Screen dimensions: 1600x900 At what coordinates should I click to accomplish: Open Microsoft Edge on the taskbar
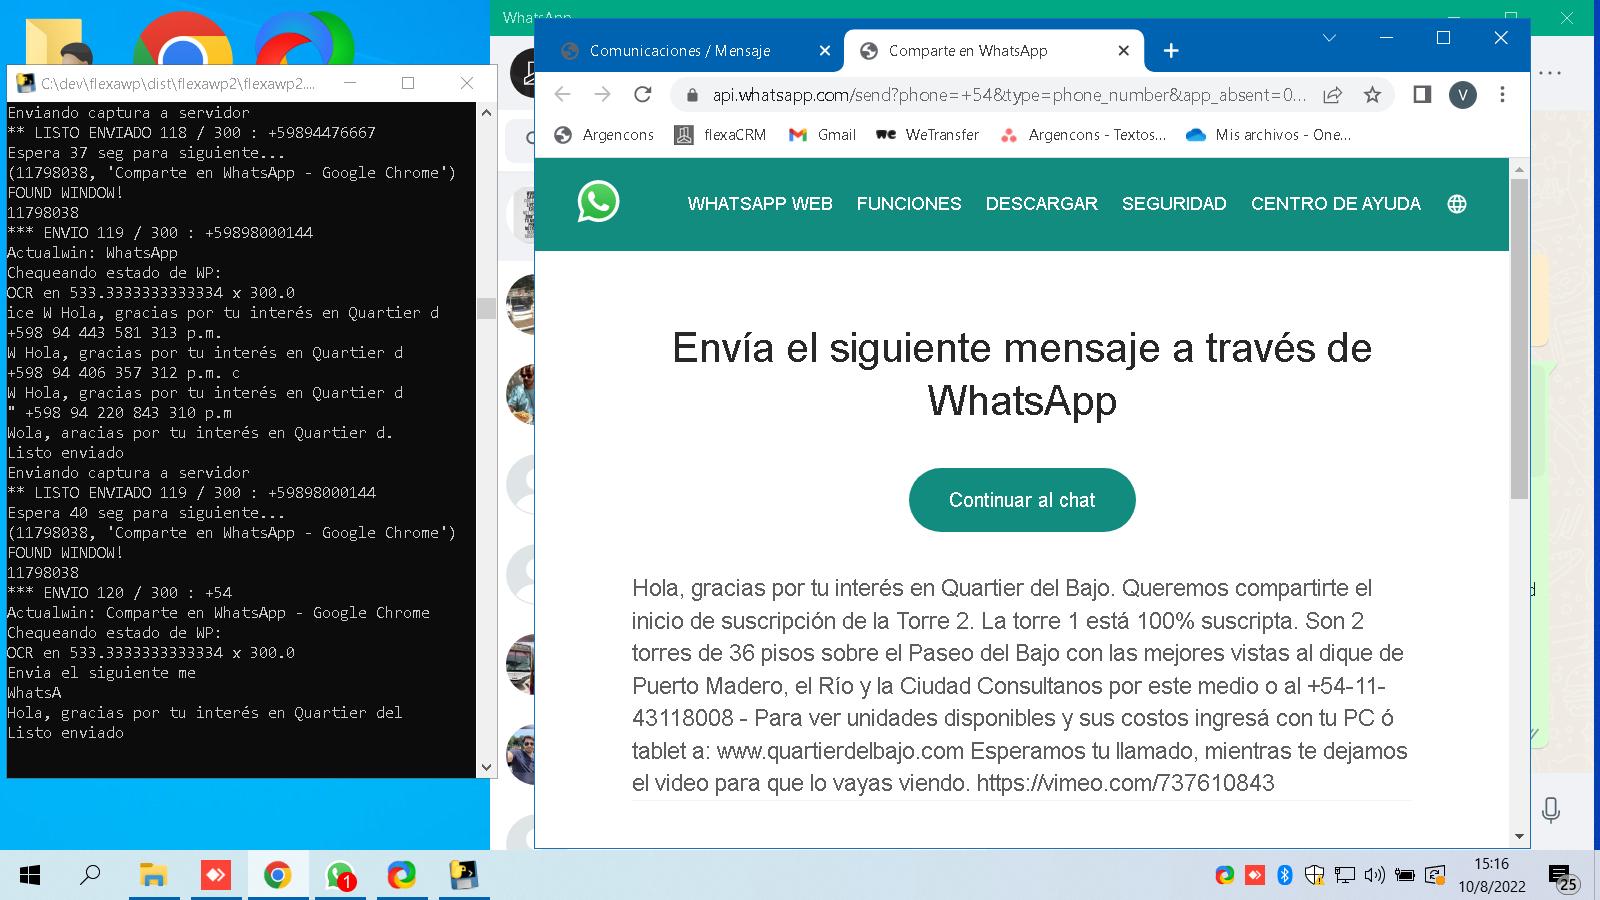(x=402, y=876)
